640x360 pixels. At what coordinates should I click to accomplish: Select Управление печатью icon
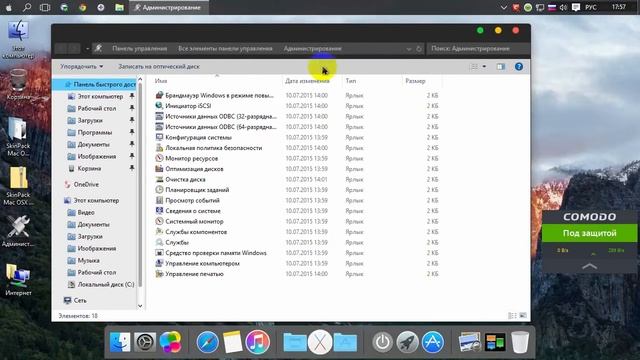point(159,274)
